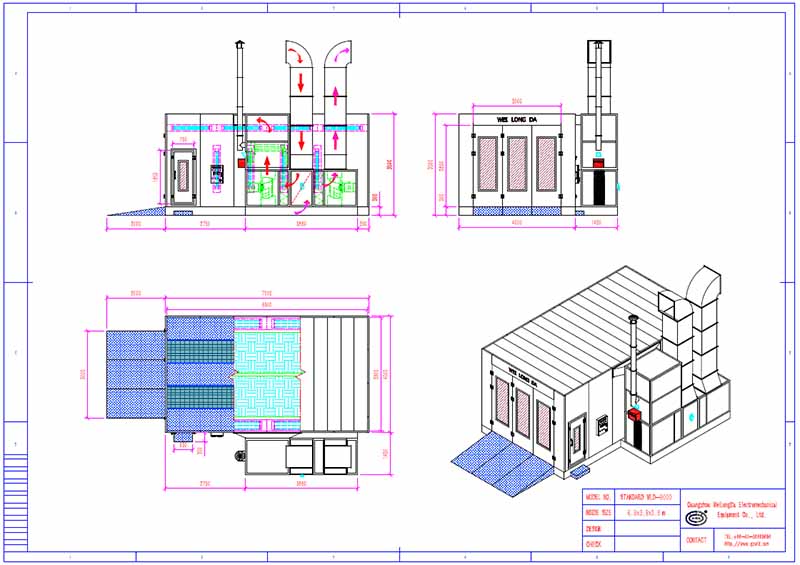Image resolution: width=800 pixels, height=565 pixels.
Task: Click the left green fan on side elevation
Action: click(x=267, y=188)
